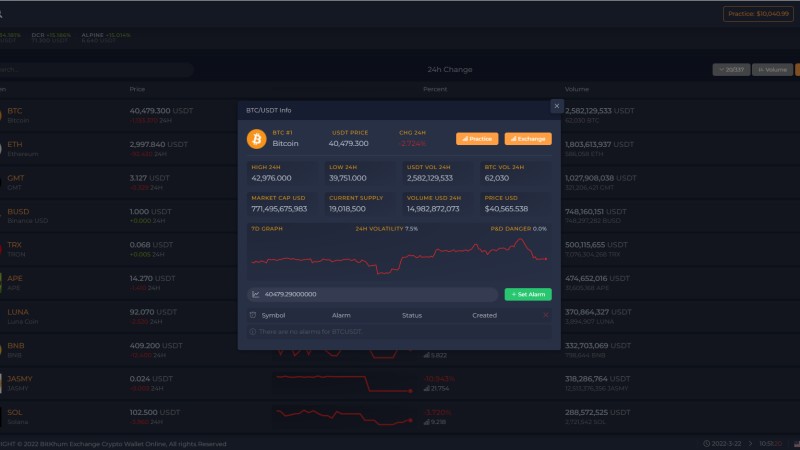Click the CHG 24H percentage in dialog

(412, 143)
